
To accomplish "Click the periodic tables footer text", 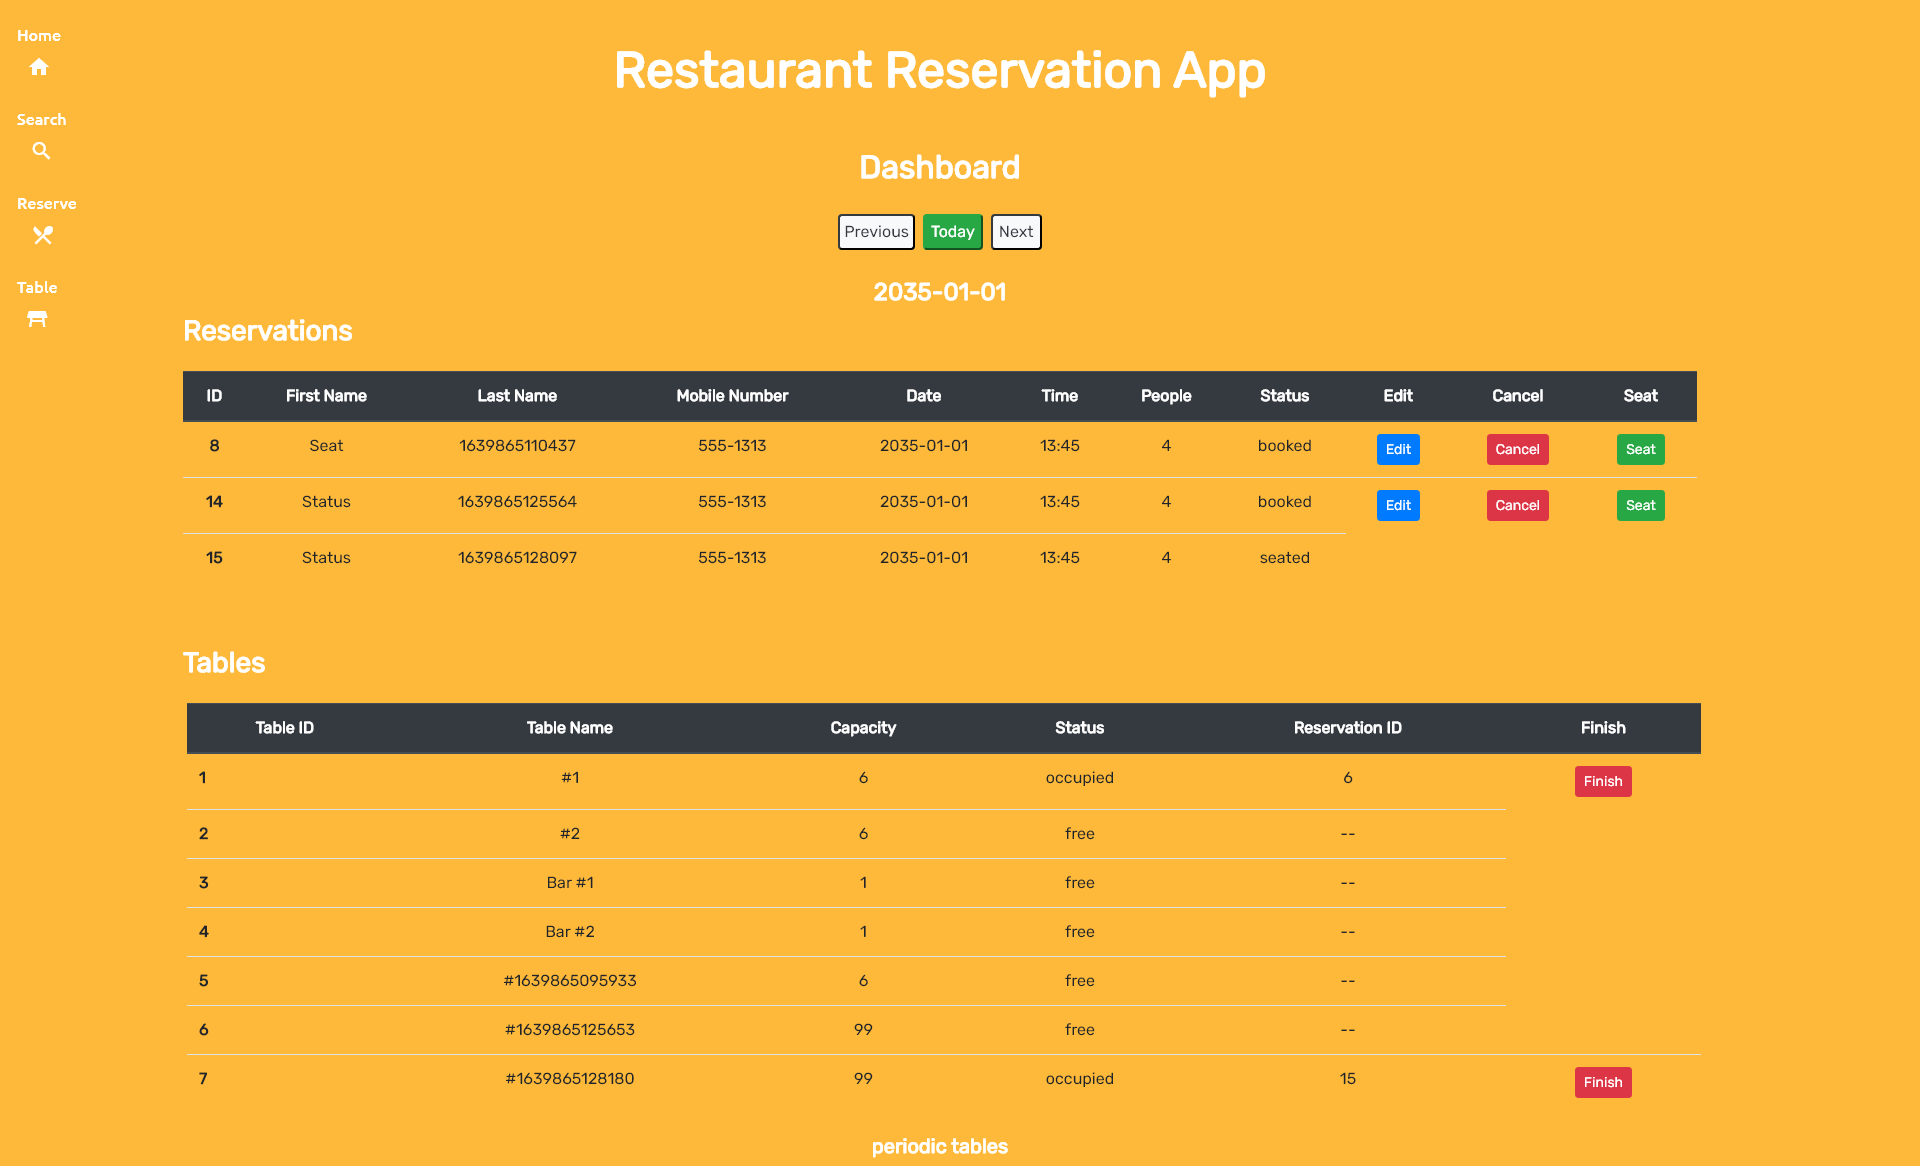I will [940, 1147].
